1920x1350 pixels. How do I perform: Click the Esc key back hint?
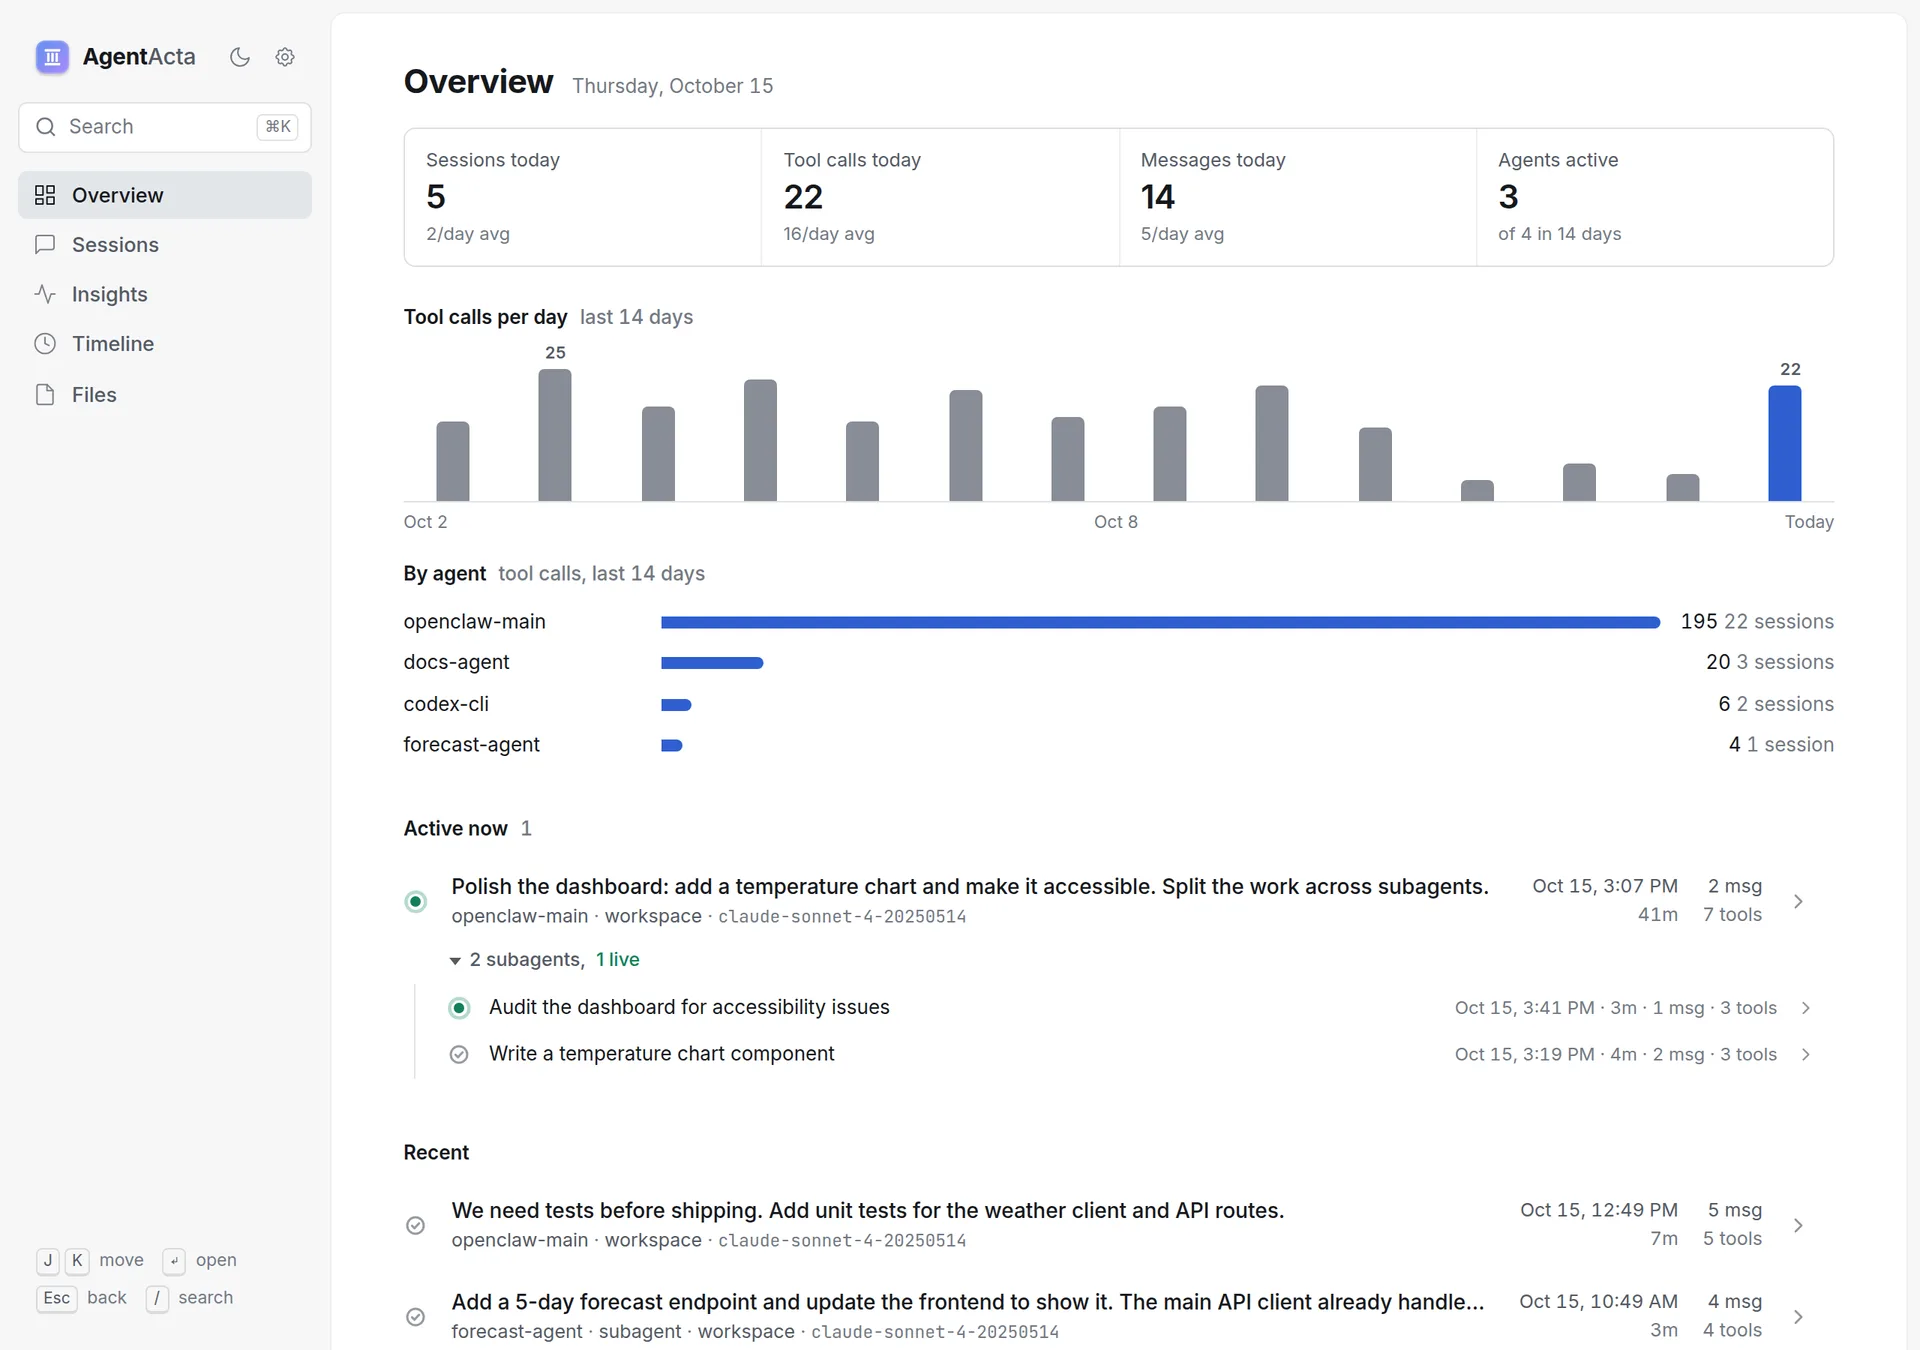[x=57, y=1298]
